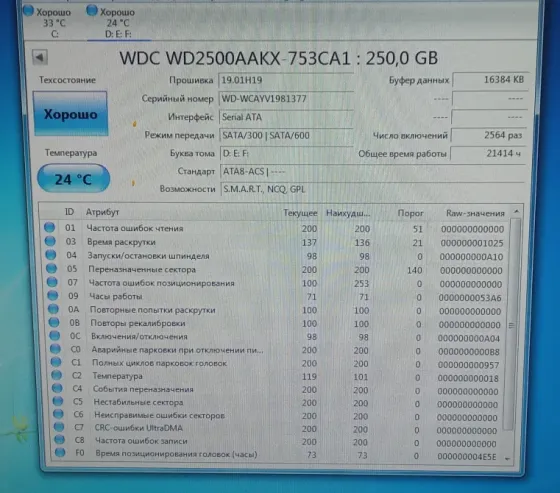Click status icon for attribute 04
Screen dimensions: 560x493
point(51,255)
